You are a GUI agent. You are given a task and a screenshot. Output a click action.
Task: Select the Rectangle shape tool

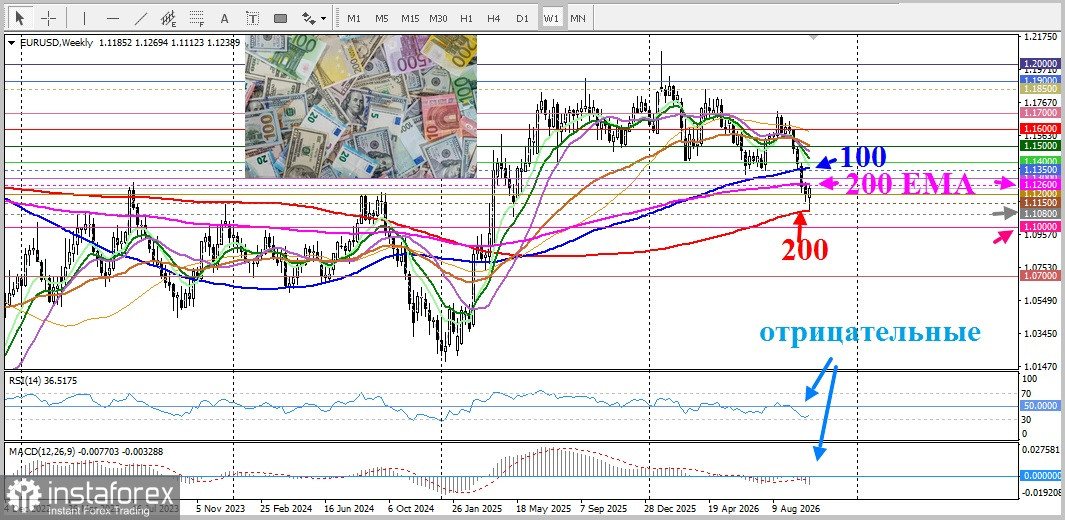(x=281, y=18)
